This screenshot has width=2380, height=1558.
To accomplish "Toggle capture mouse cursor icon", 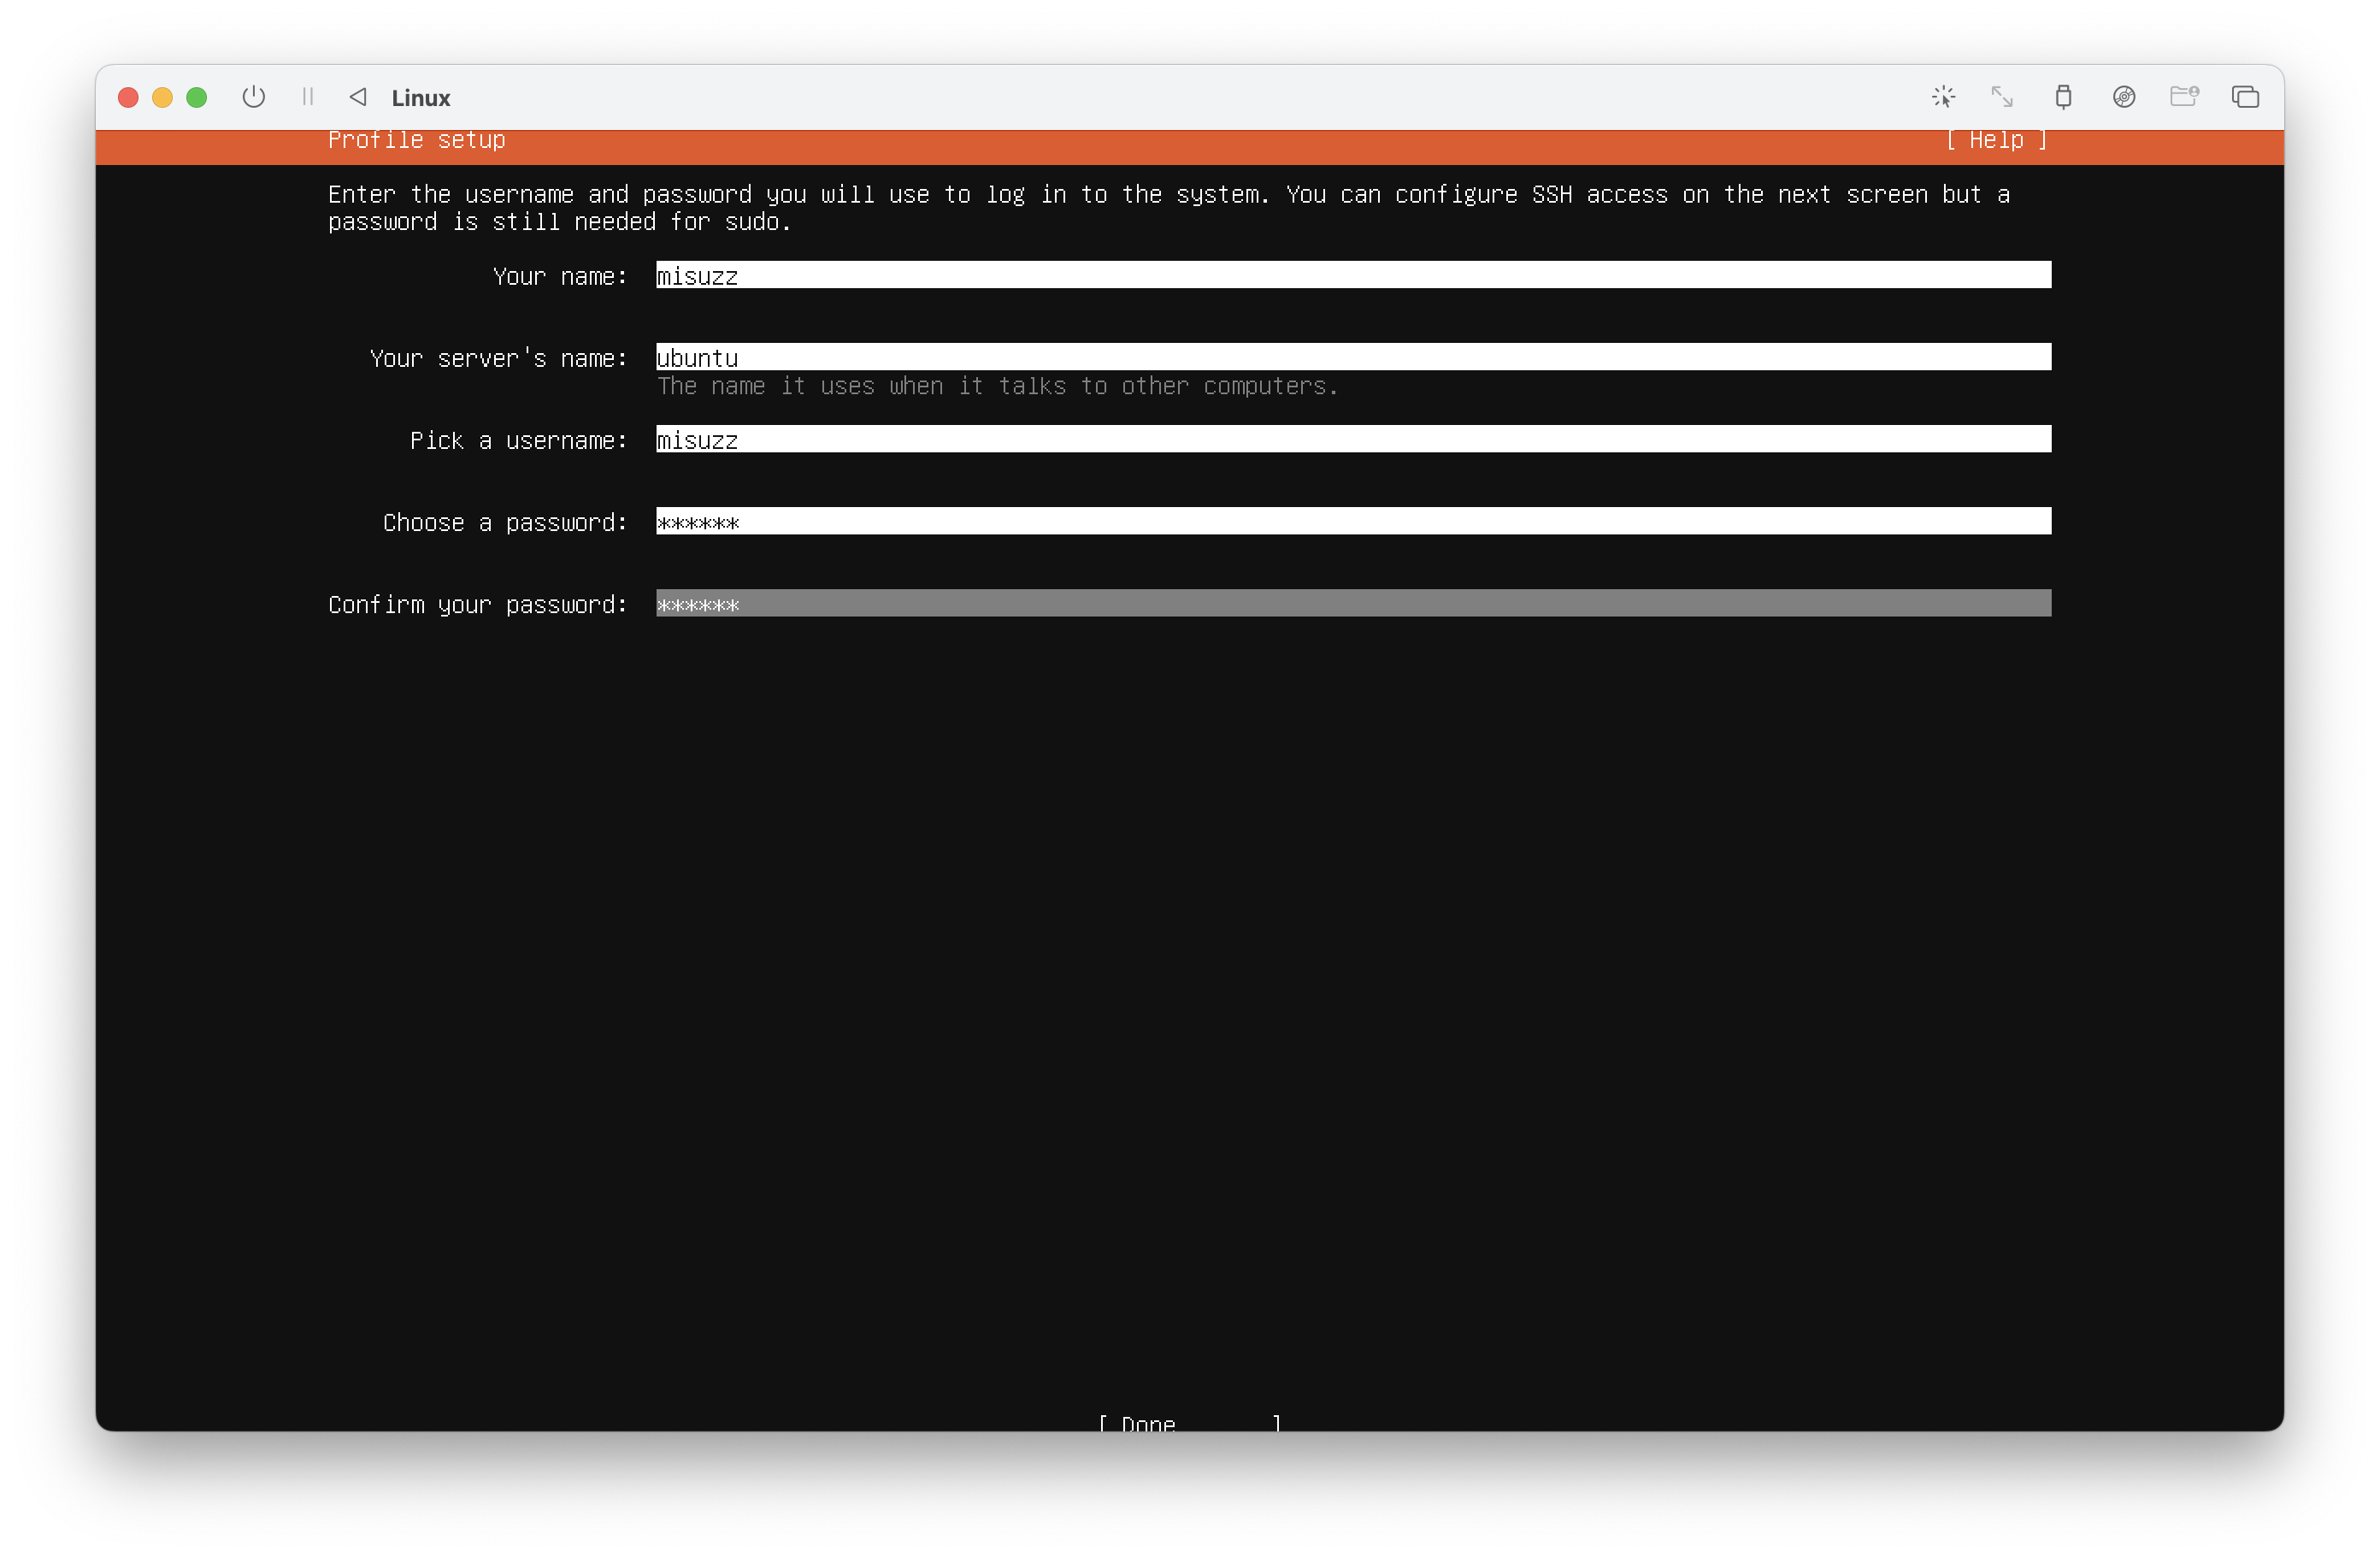I will [x=1943, y=97].
